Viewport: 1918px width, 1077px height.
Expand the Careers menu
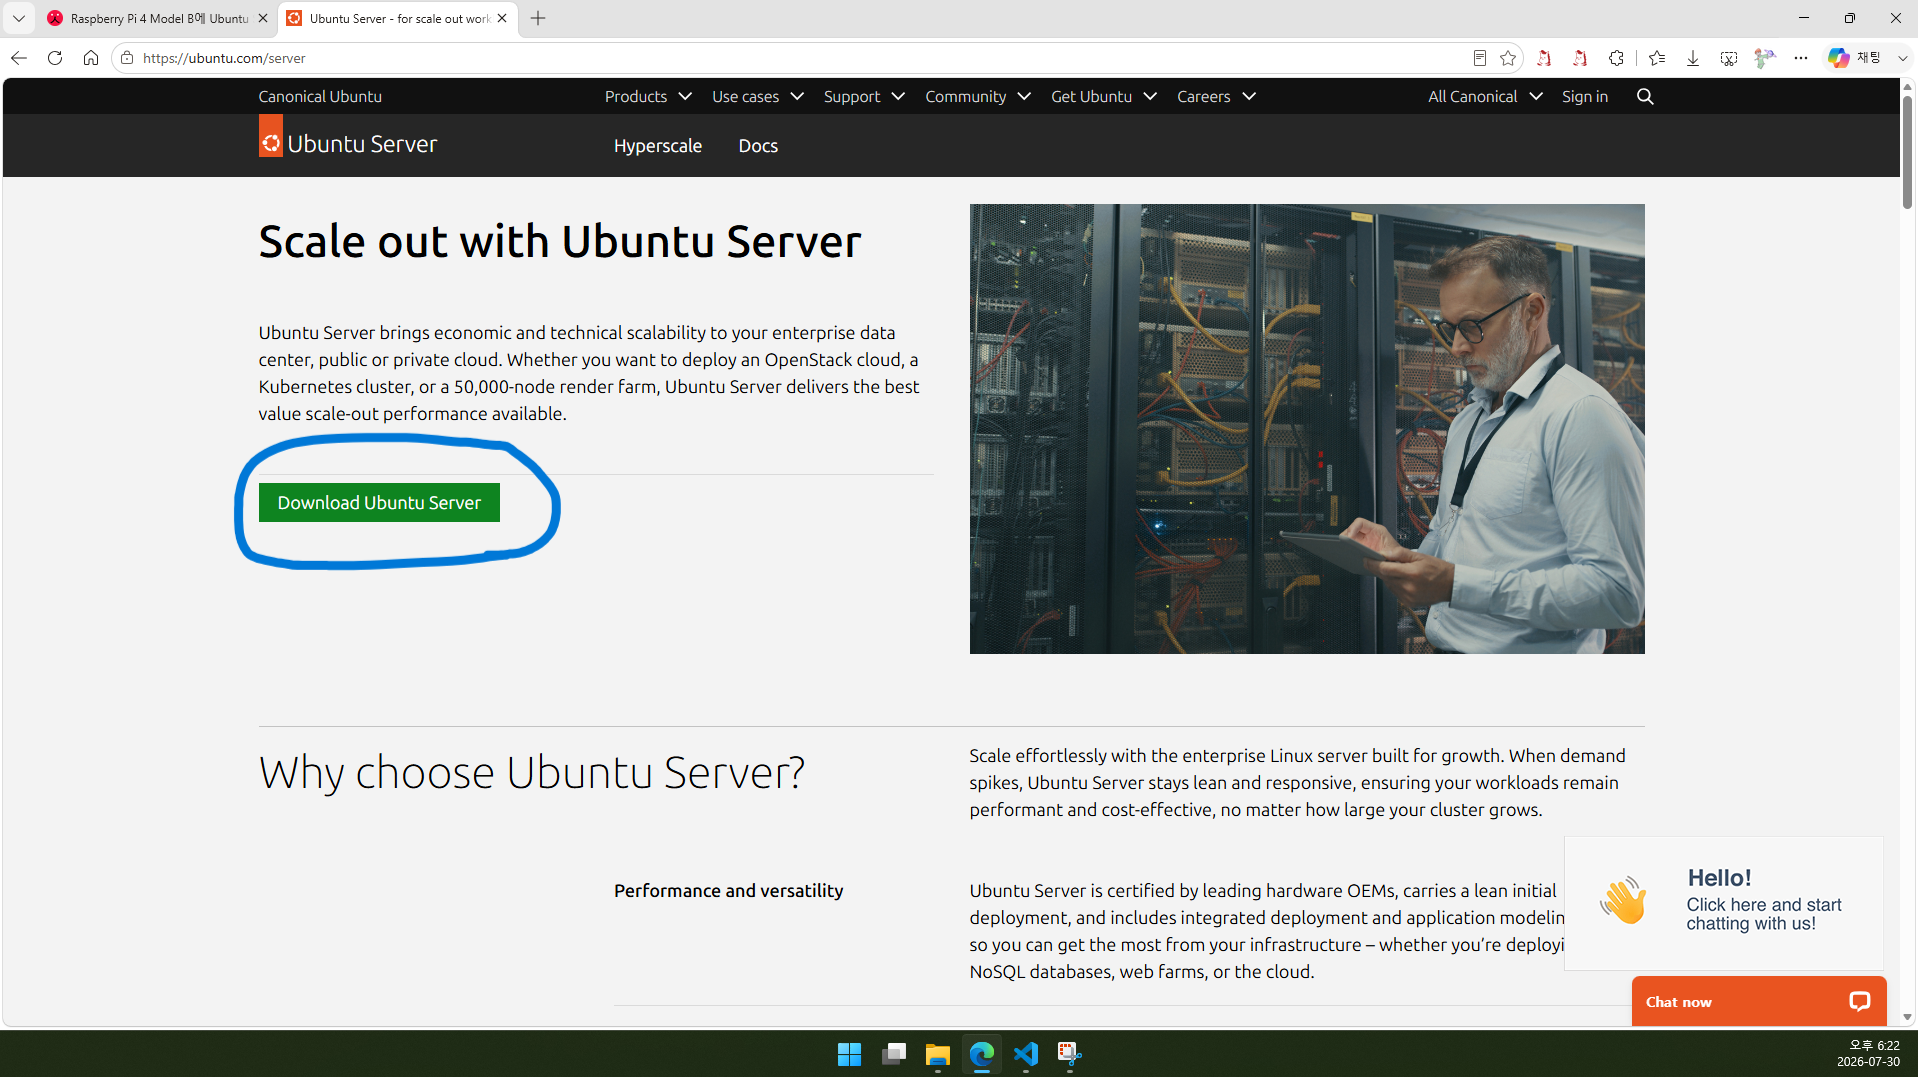tap(1216, 96)
